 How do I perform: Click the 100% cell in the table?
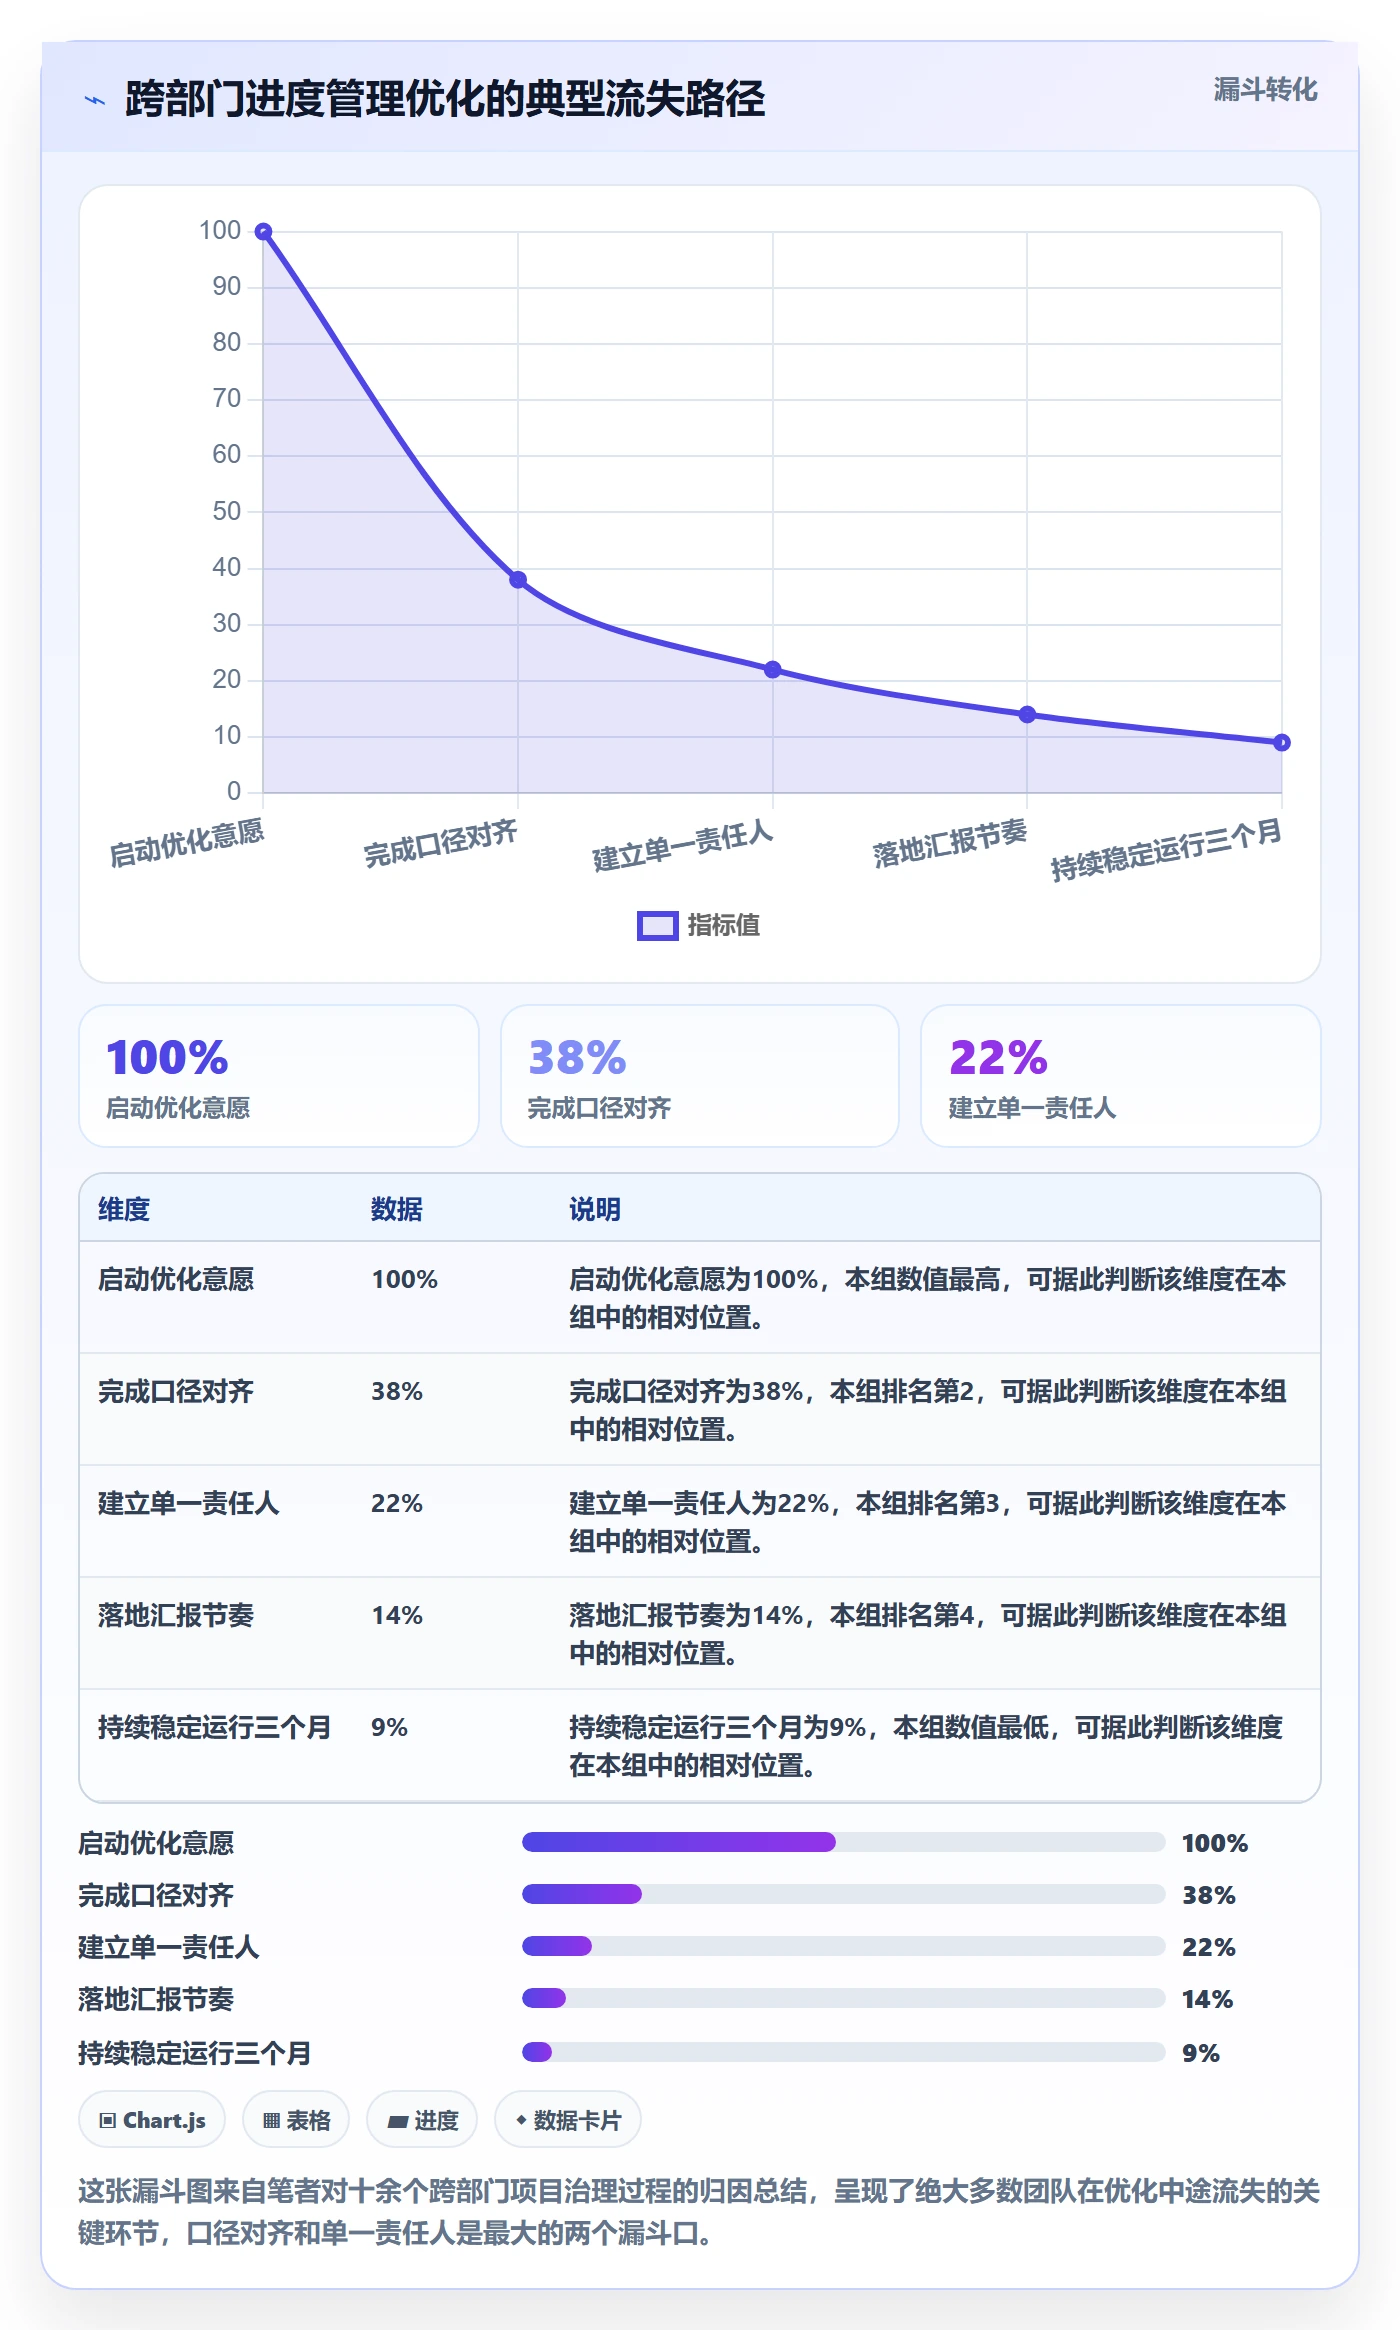coord(405,1279)
